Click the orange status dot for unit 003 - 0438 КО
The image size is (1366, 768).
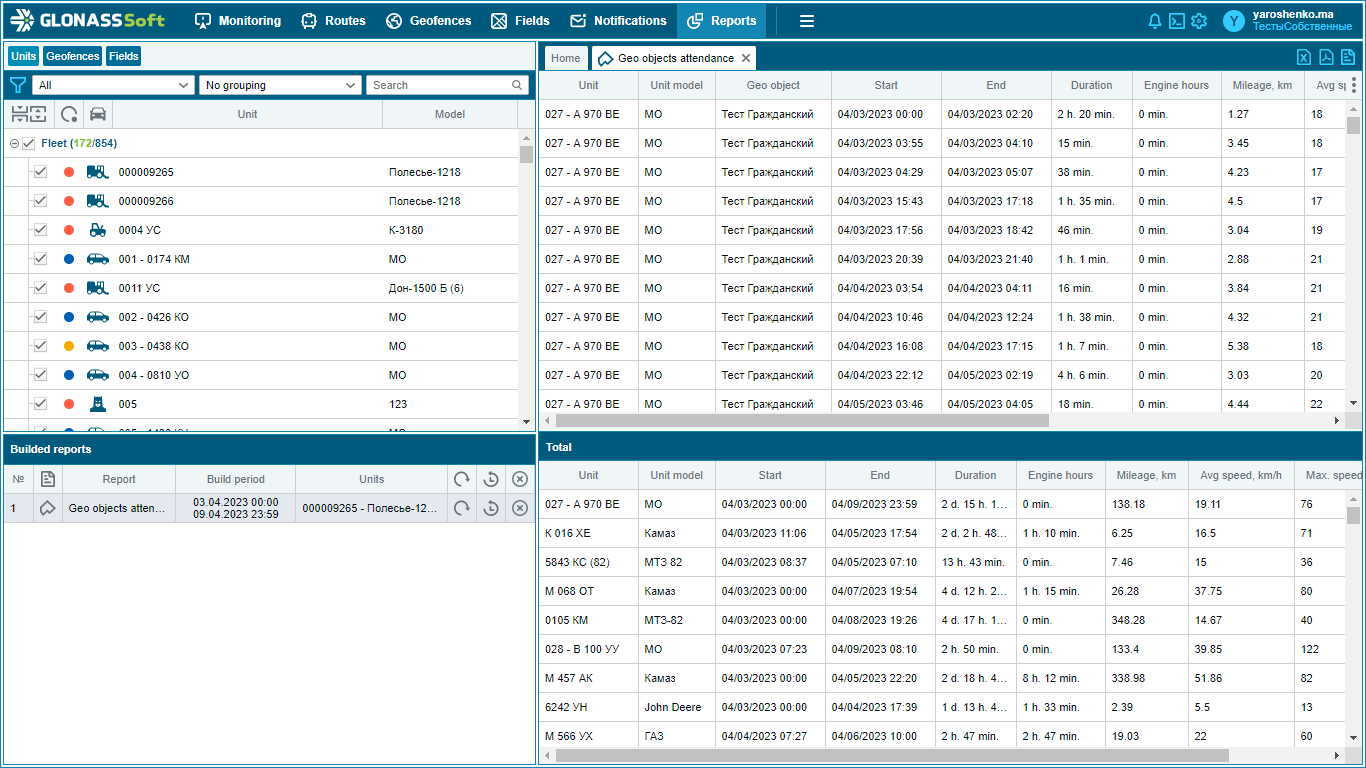(69, 346)
